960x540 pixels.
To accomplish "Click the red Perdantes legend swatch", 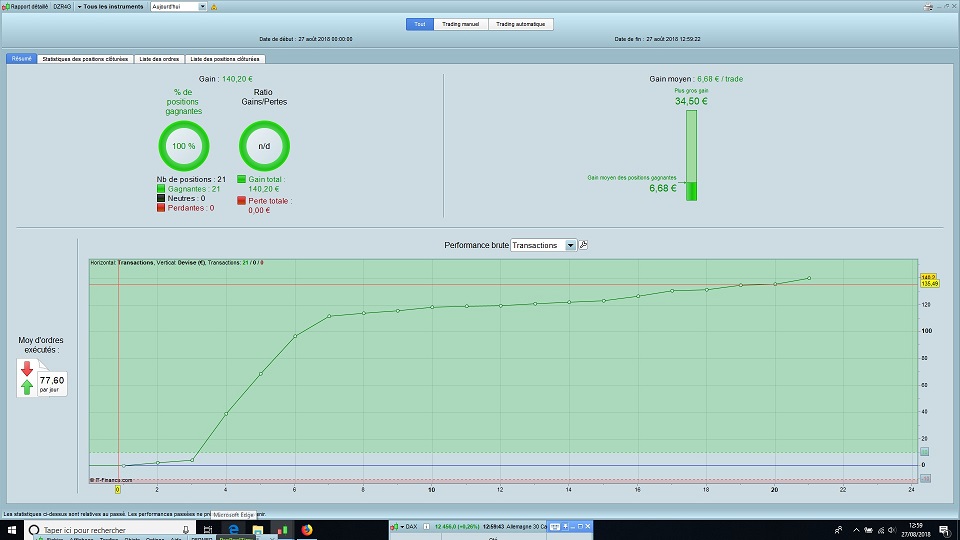I will click(161, 208).
